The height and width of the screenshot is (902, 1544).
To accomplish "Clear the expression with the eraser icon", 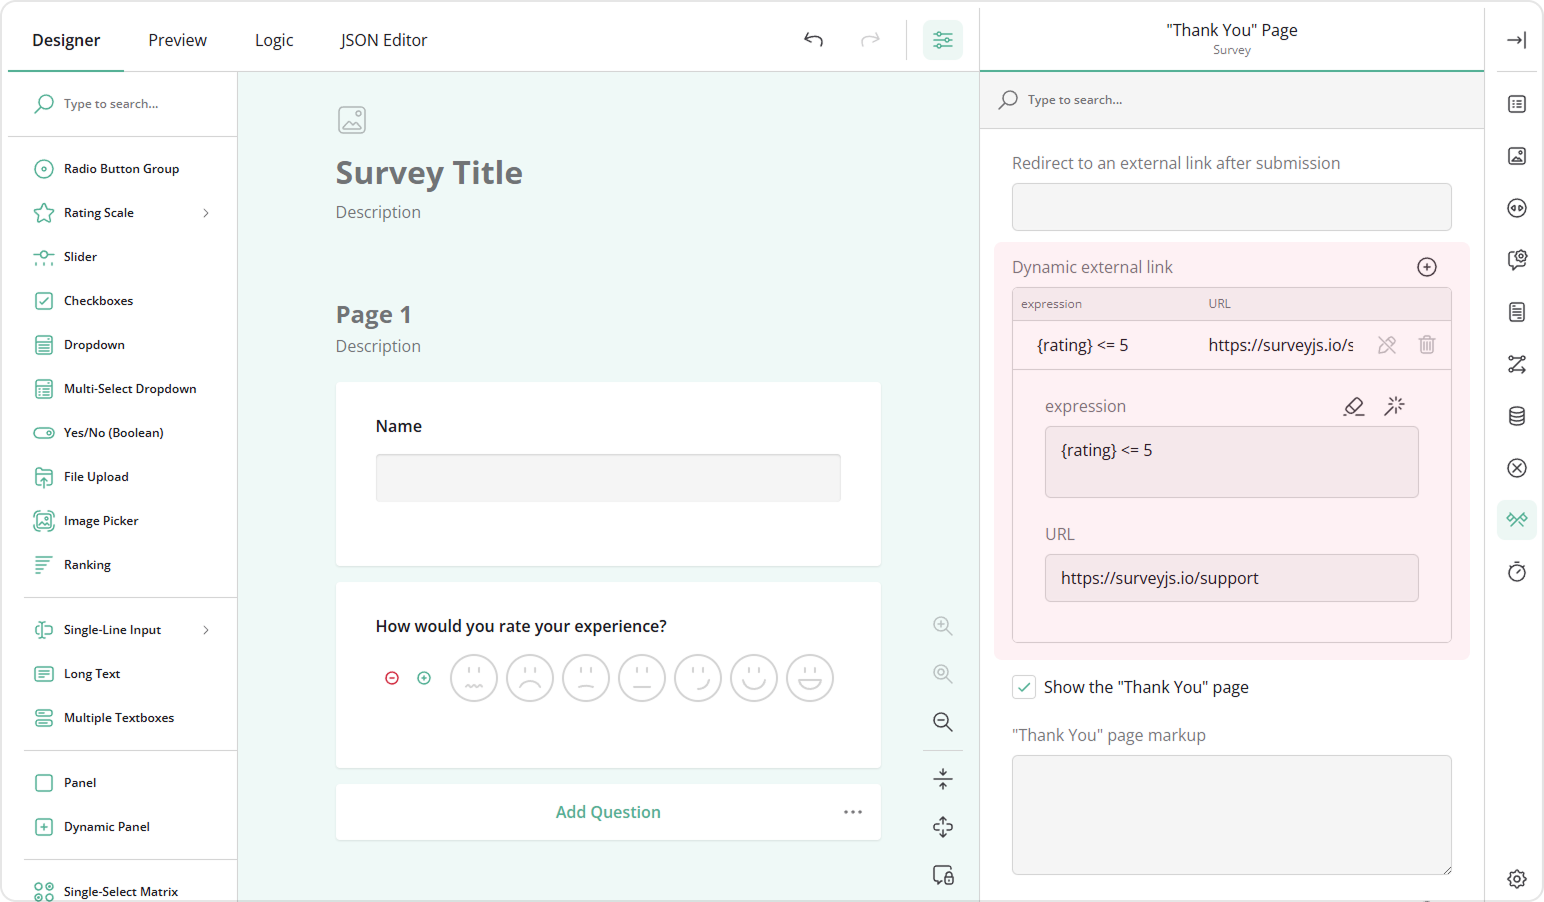I will [1353, 406].
